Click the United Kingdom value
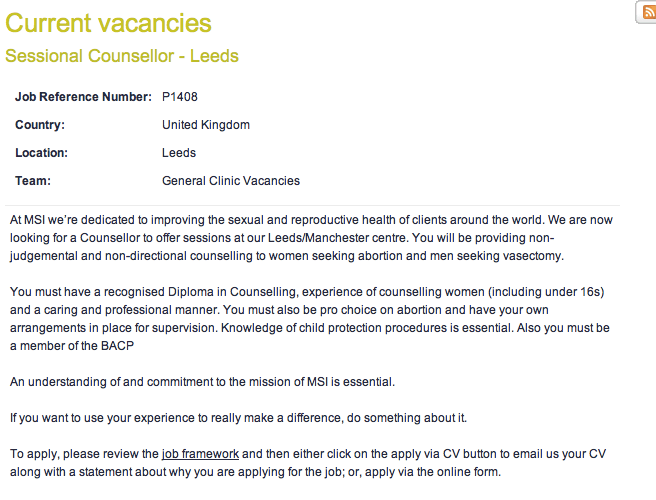Screen dimensions: 656x500 [x=205, y=125]
